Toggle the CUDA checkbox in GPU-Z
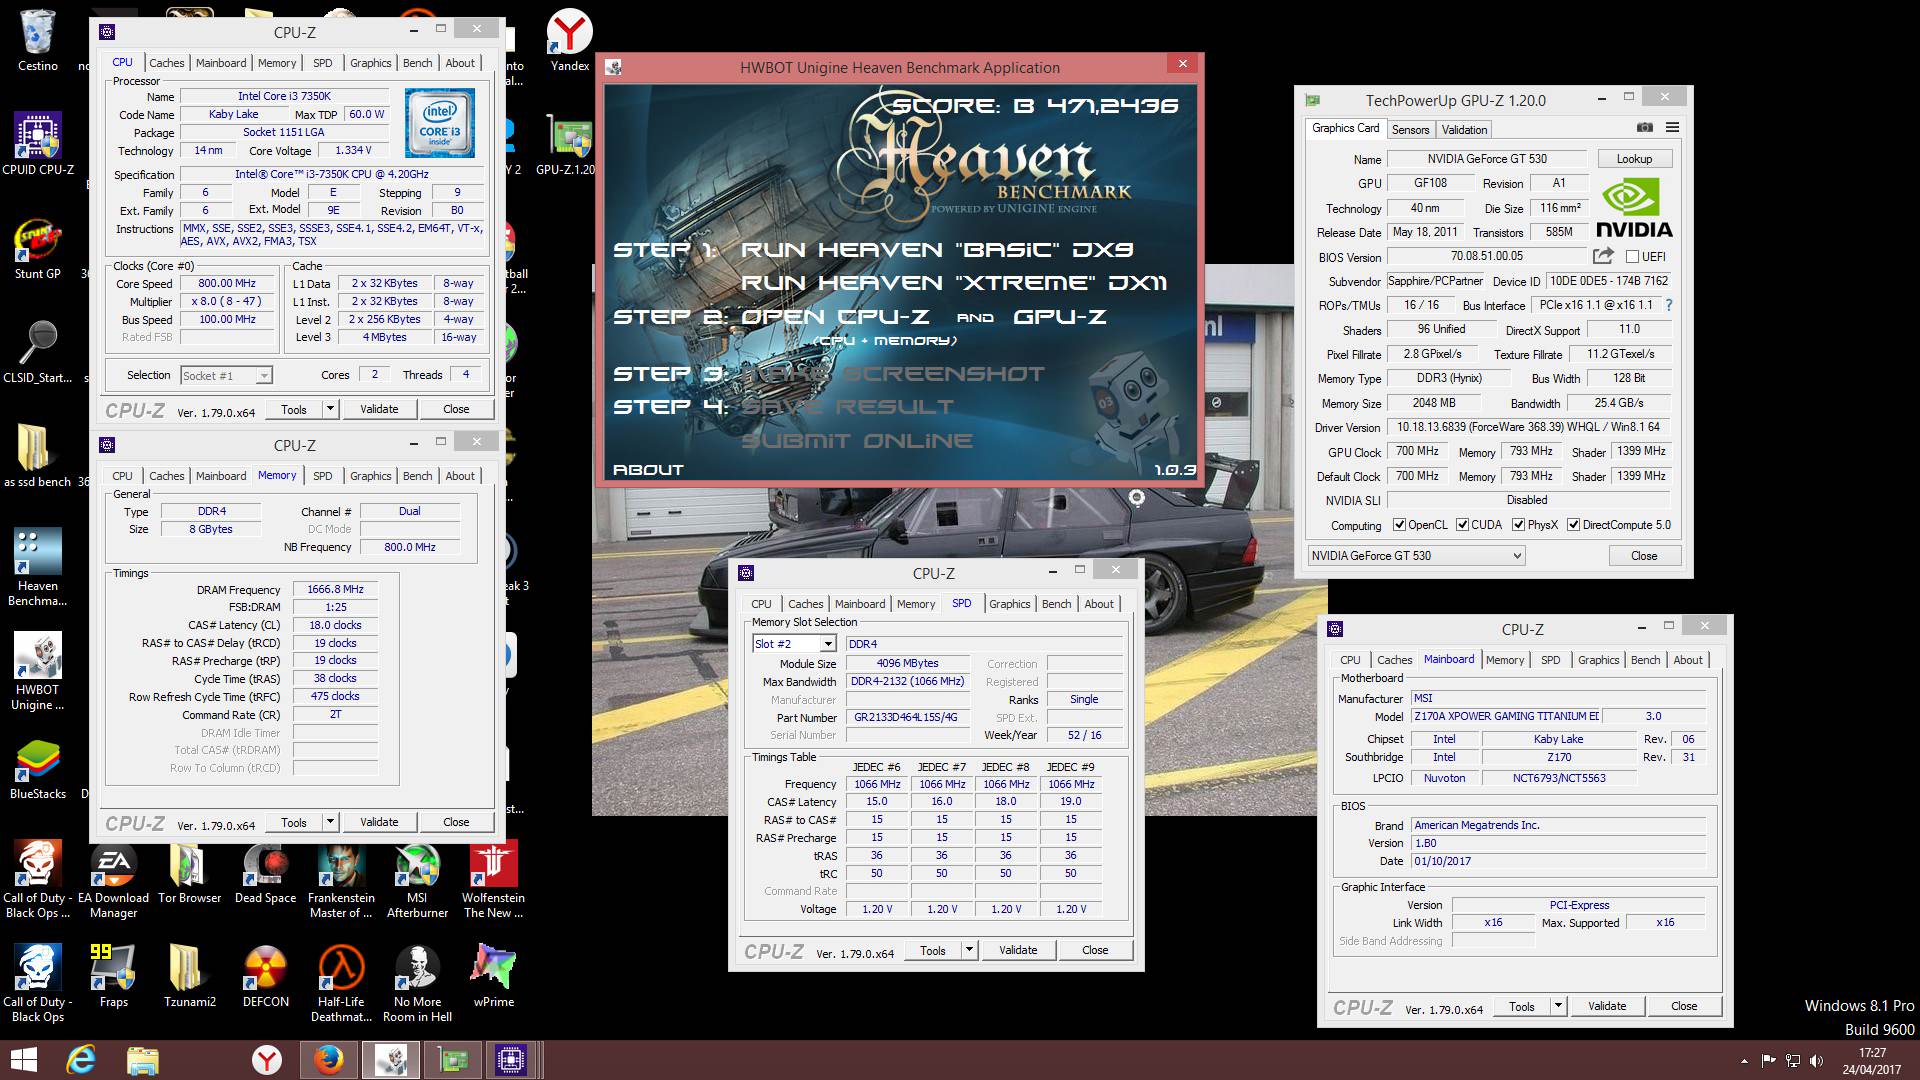The width and height of the screenshot is (1920, 1080). point(1462,525)
